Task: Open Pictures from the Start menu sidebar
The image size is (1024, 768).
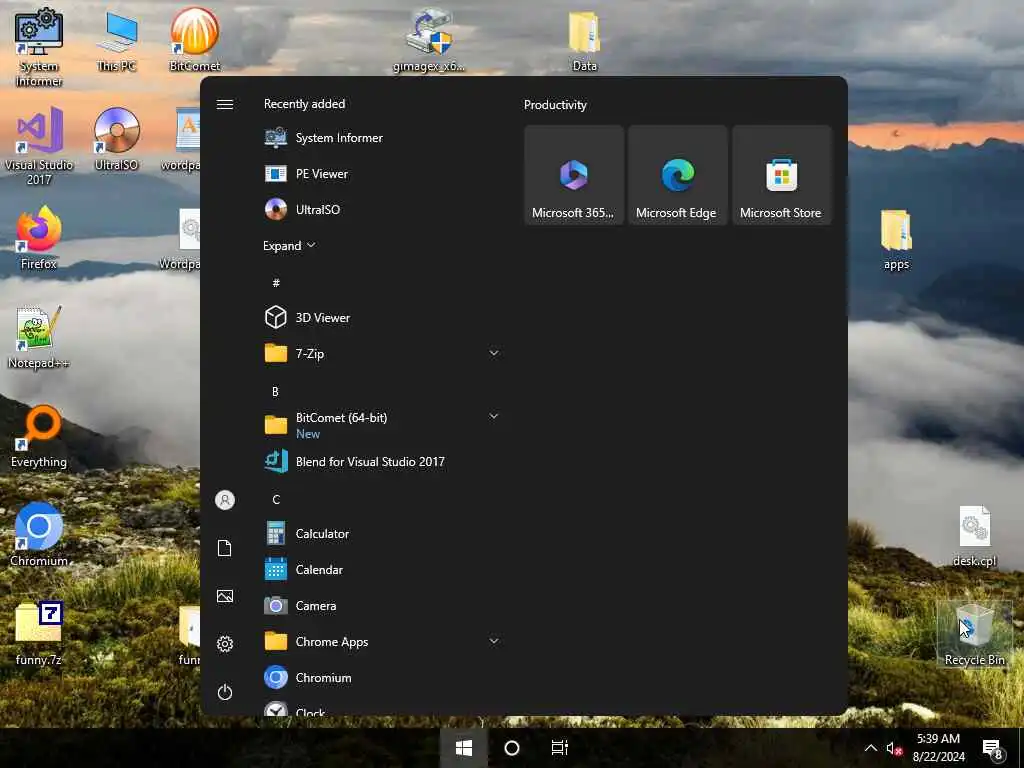Action: [225, 596]
